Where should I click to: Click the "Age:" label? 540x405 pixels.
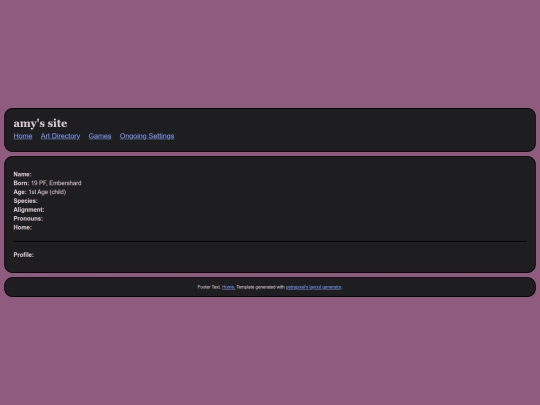[20, 192]
